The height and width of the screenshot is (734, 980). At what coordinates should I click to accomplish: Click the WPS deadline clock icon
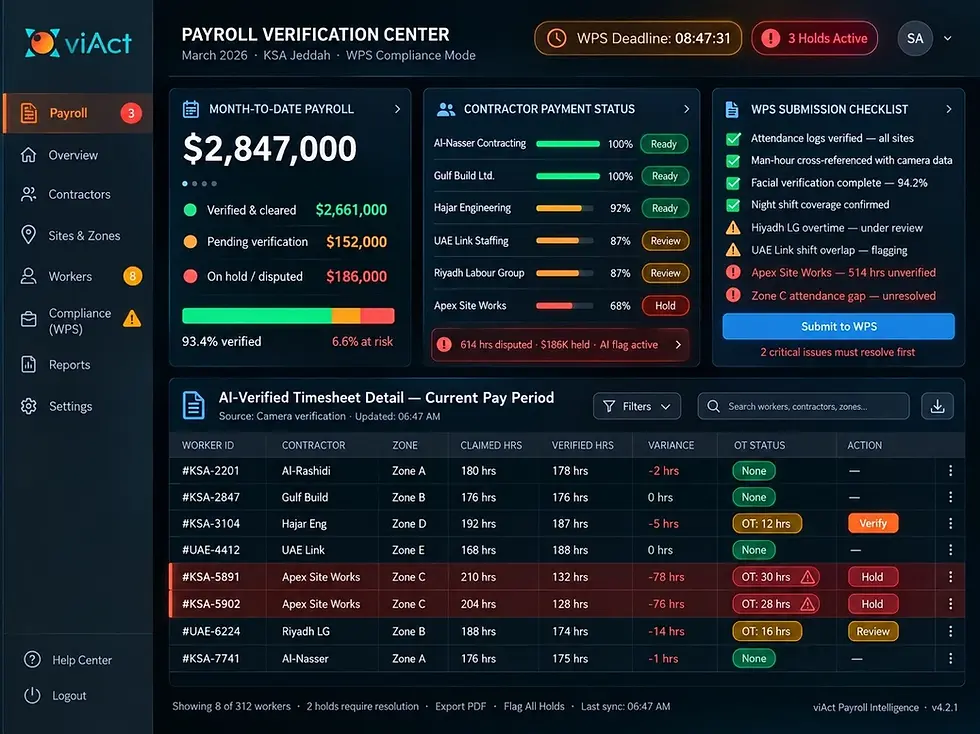point(556,38)
